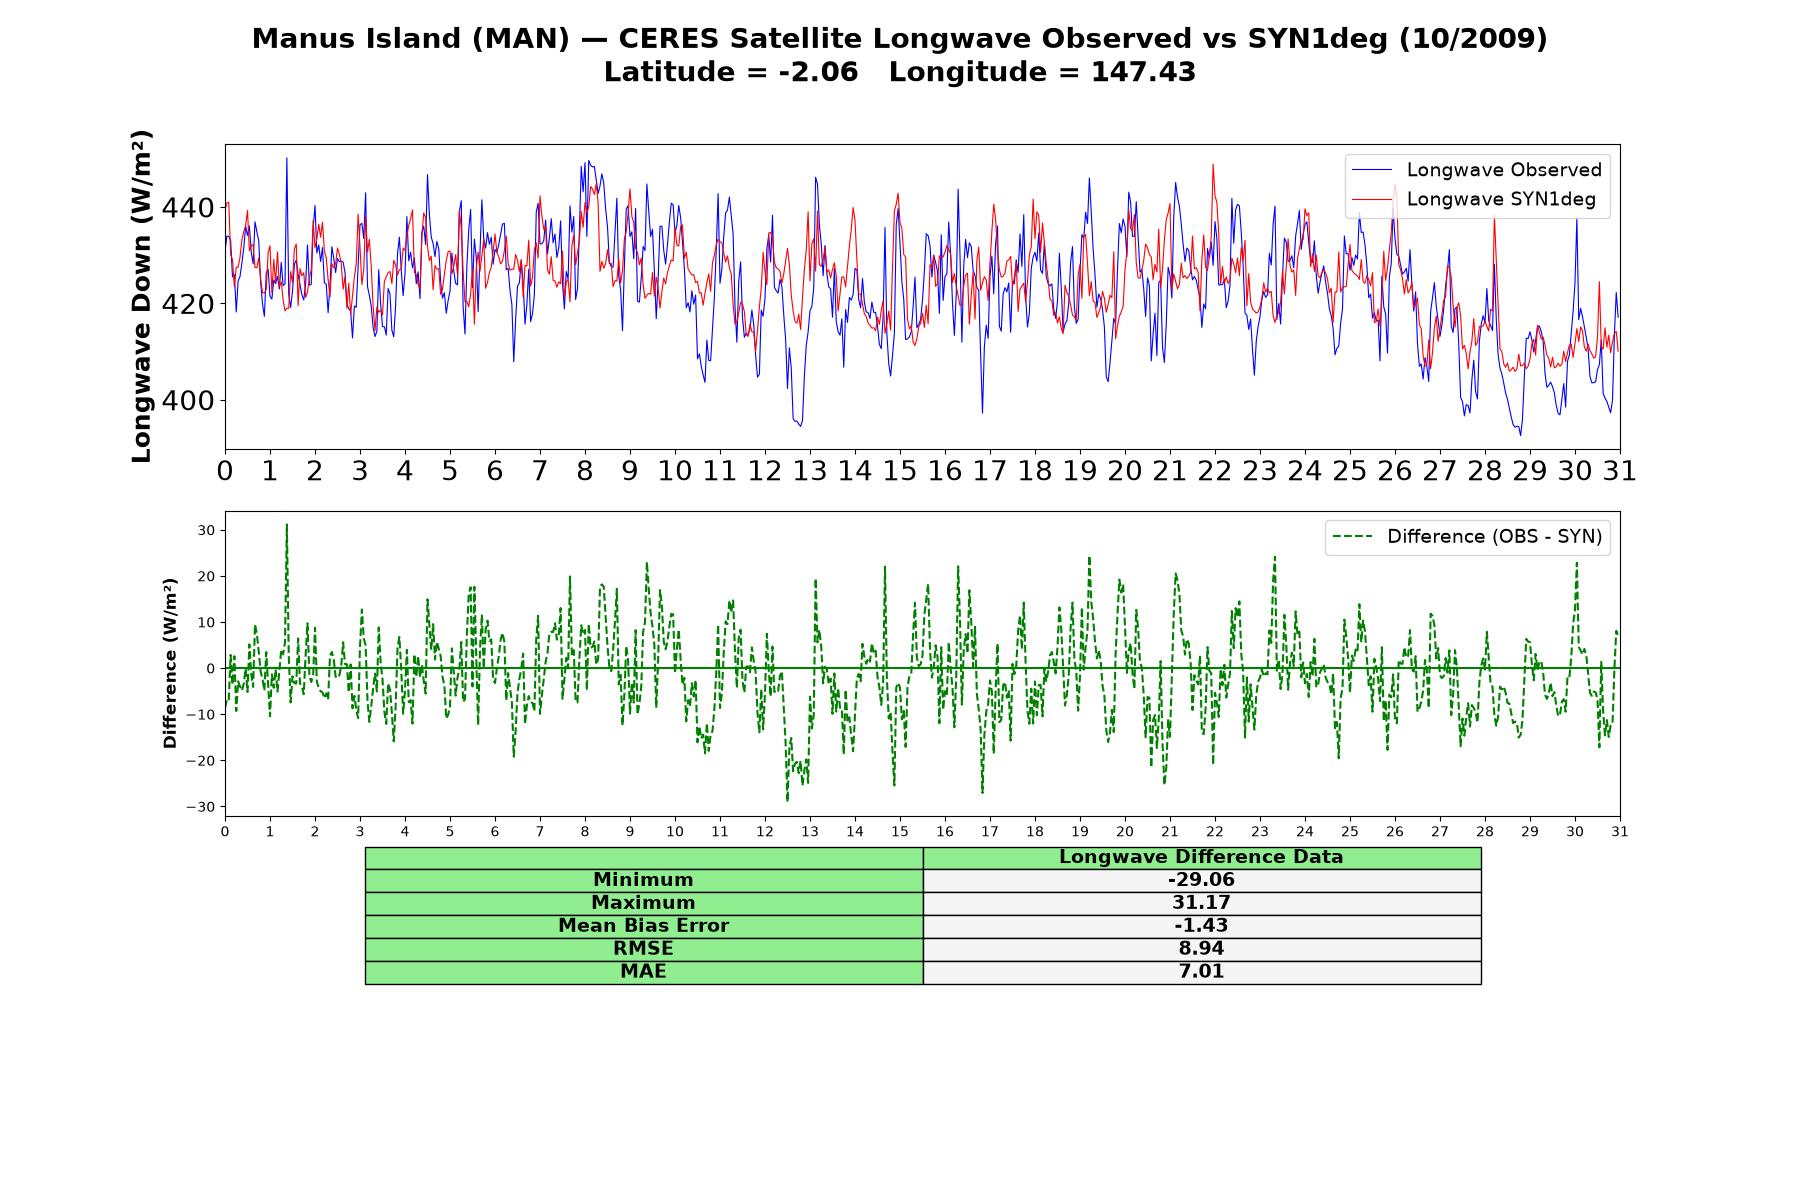Click the Longwave Difference Data header cell

pyautogui.click(x=1202, y=857)
